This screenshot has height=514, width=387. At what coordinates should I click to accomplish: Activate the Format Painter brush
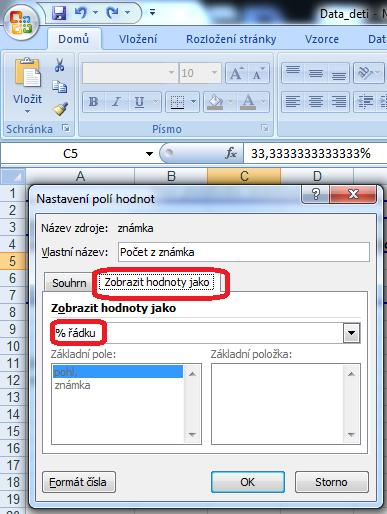coord(61,108)
